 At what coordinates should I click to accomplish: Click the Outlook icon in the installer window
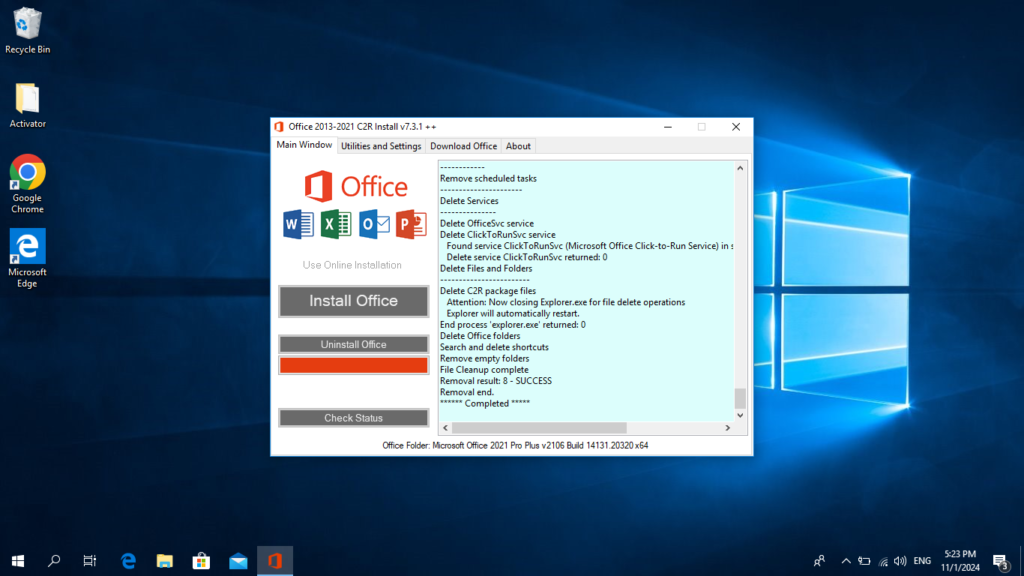(374, 224)
